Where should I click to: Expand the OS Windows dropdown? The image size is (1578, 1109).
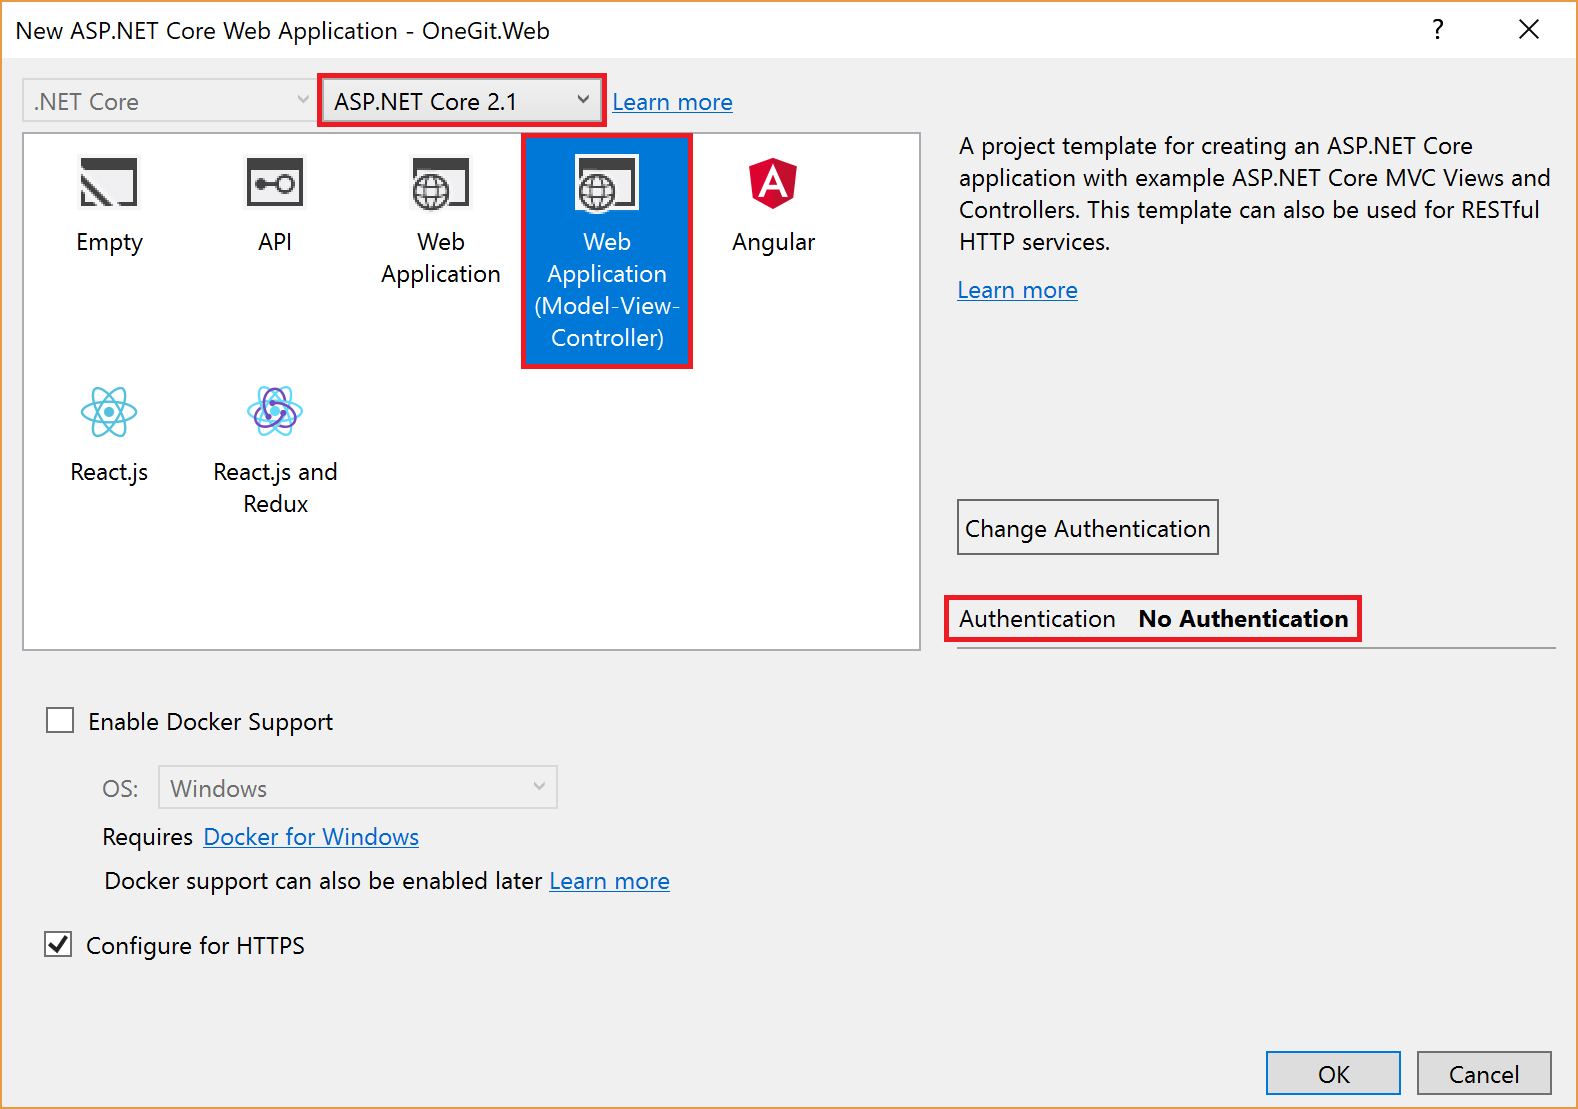tap(357, 788)
